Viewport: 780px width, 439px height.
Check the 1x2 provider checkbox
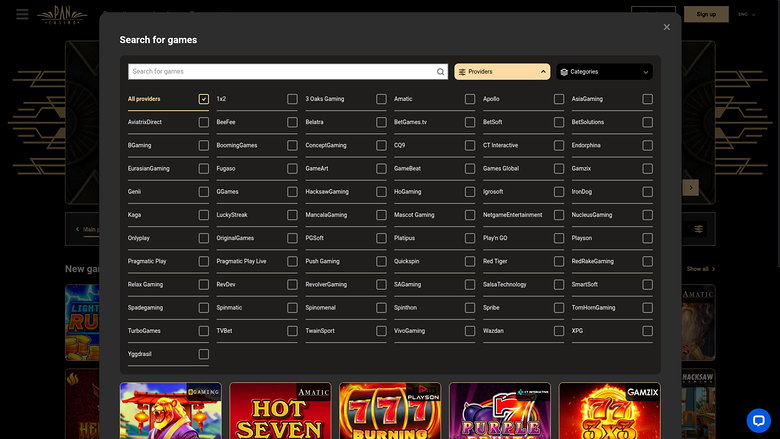[292, 99]
